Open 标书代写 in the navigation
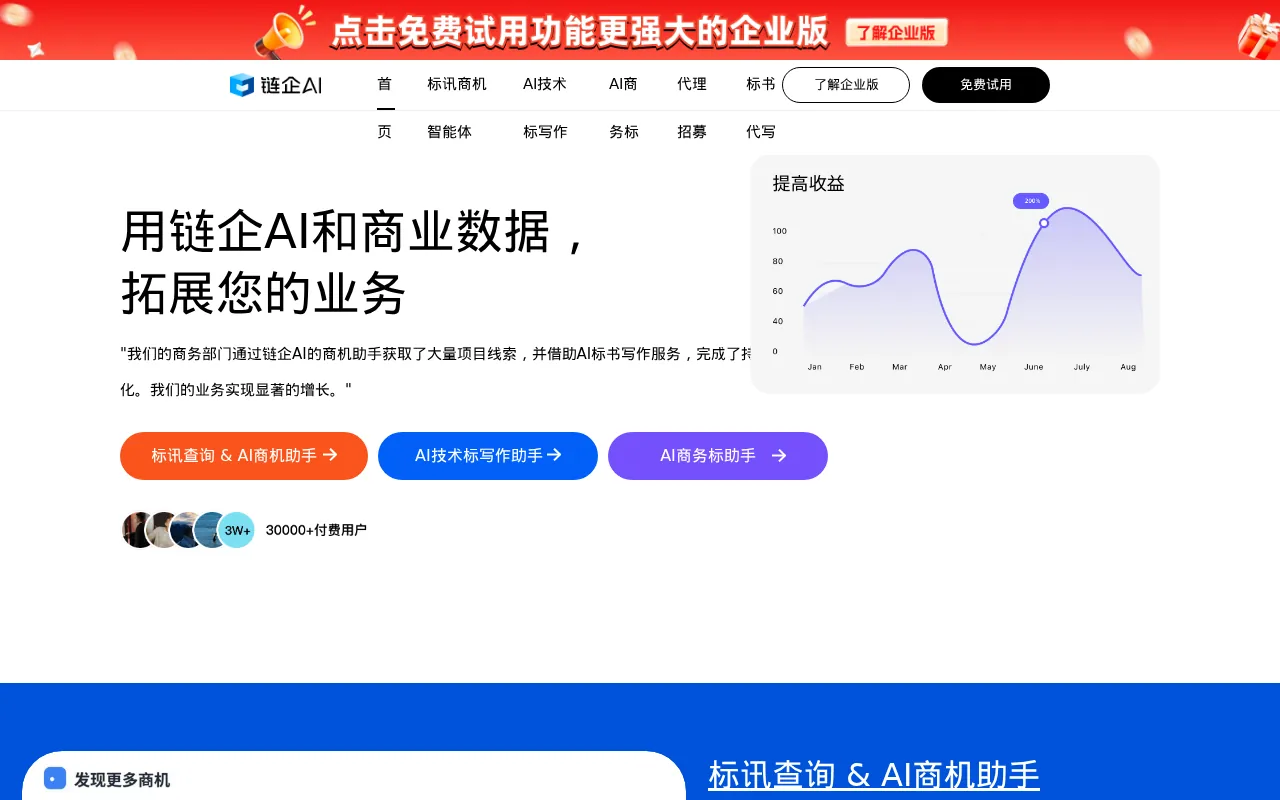The height and width of the screenshot is (800, 1280). pos(761,108)
